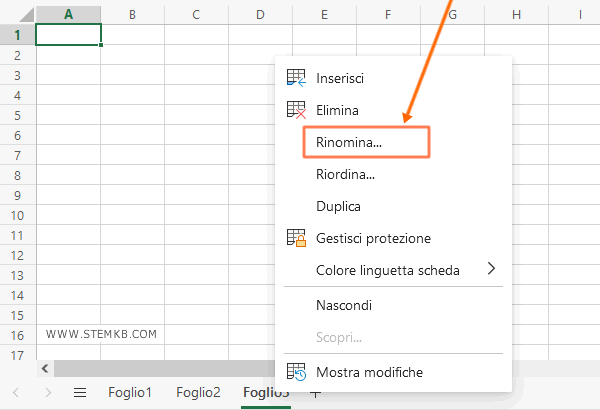This screenshot has width=600, height=410.
Task: Select column D header
Action: click(260, 15)
